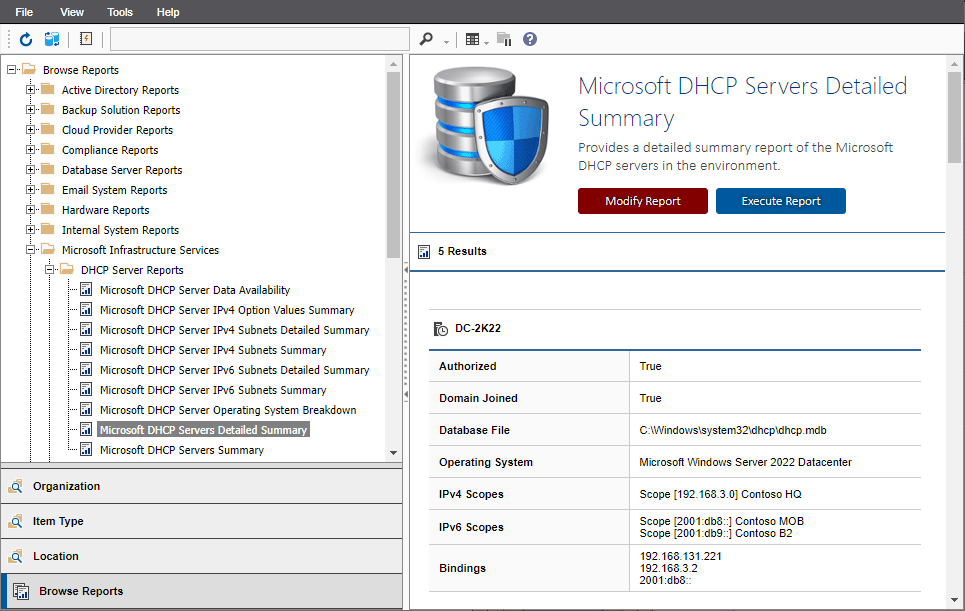Image resolution: width=965 pixels, height=611 pixels.
Task: Click the IPv4 Subnets Detailed Summary report icon
Action: point(87,329)
